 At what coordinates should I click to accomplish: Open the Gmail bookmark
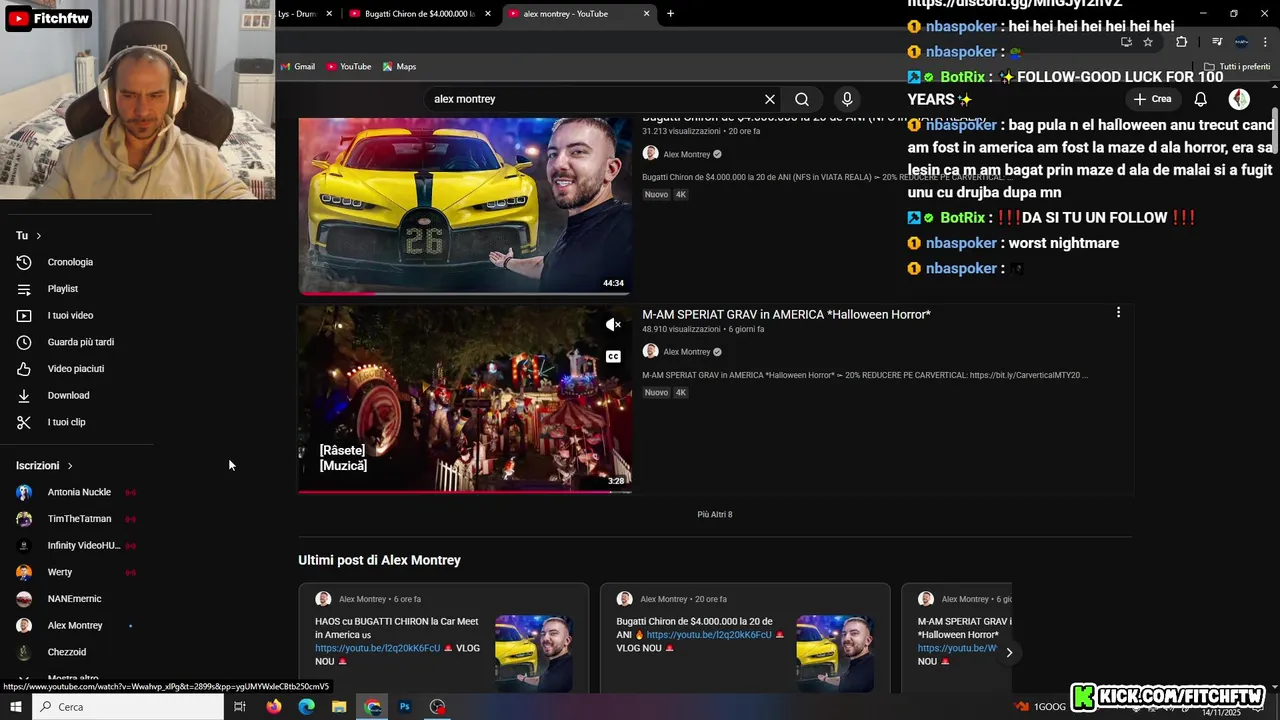tap(298, 67)
